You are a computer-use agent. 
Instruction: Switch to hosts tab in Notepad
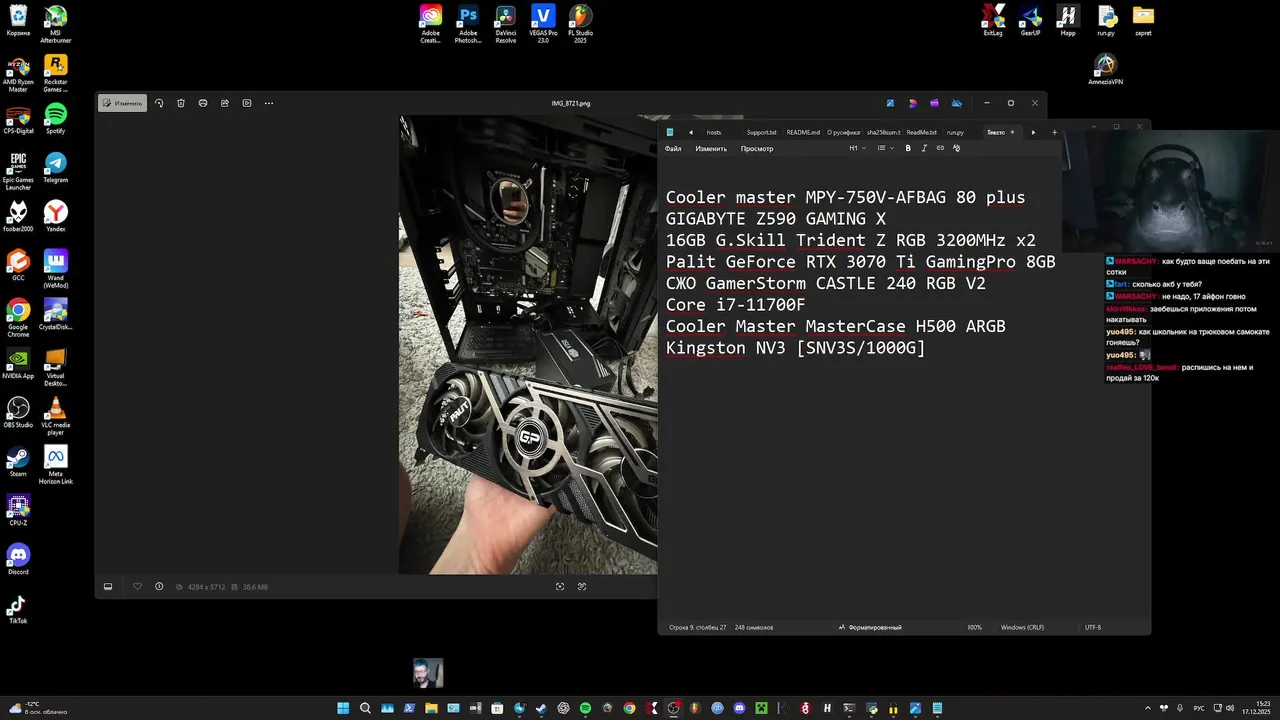tap(714, 132)
